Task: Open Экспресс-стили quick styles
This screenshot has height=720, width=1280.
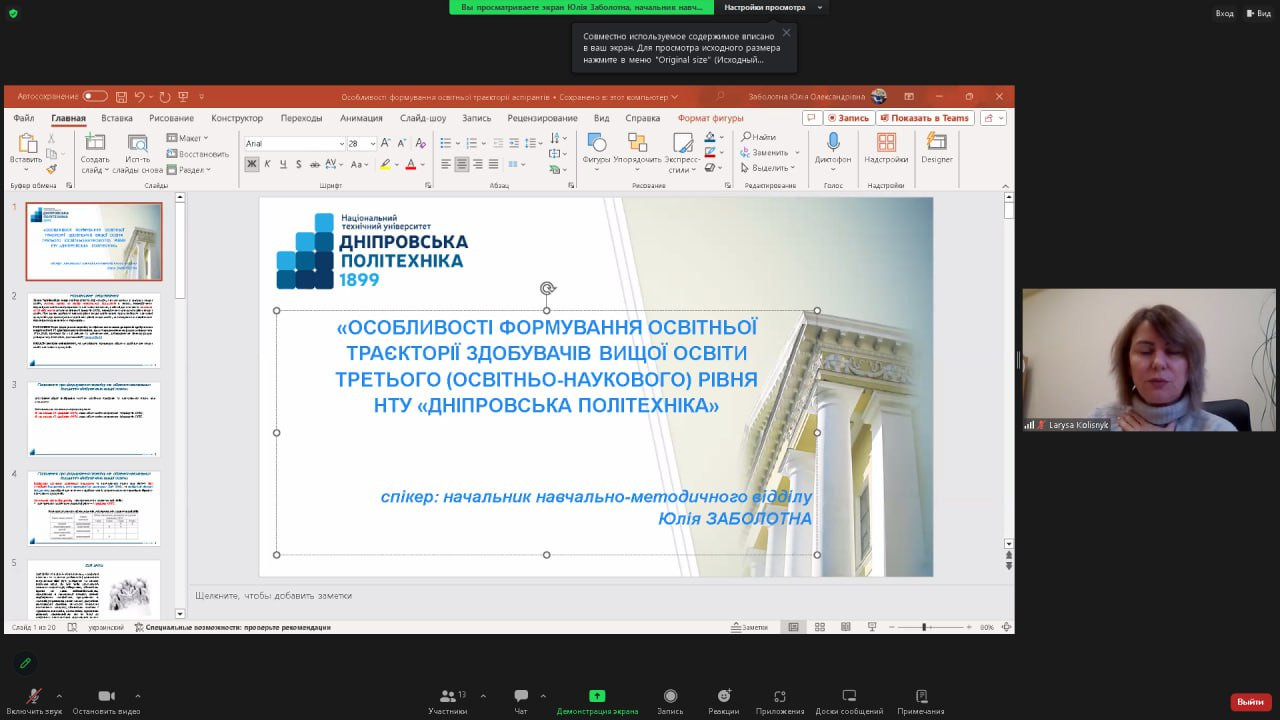Action: pos(681,153)
